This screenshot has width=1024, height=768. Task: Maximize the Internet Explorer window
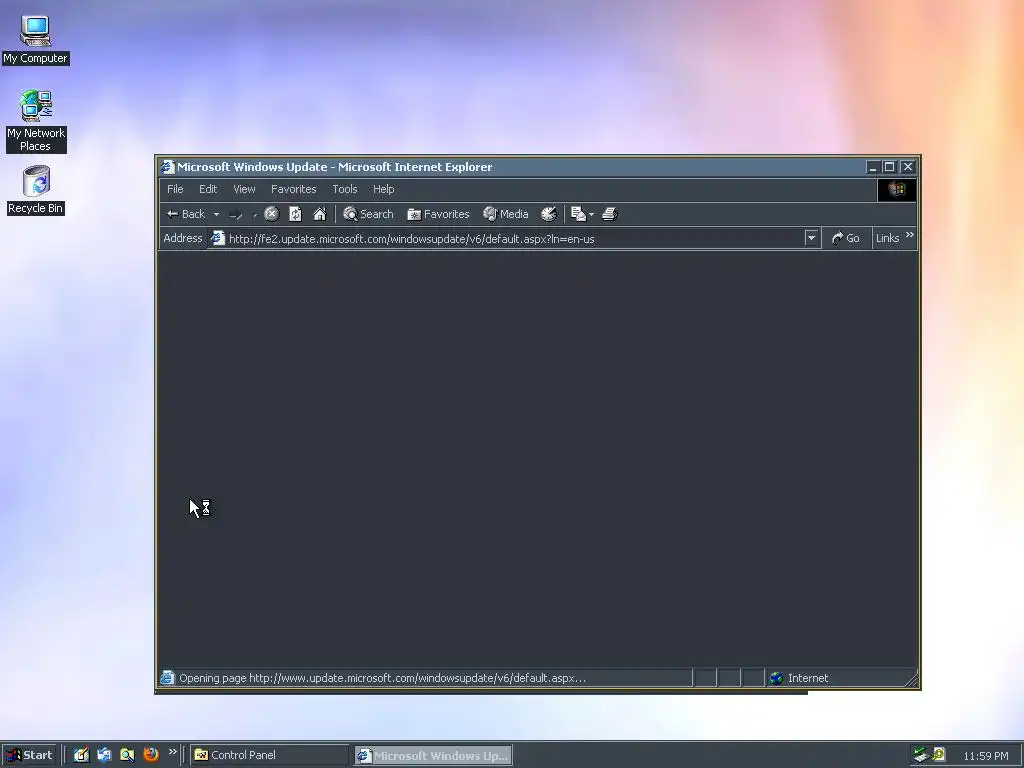[889, 167]
